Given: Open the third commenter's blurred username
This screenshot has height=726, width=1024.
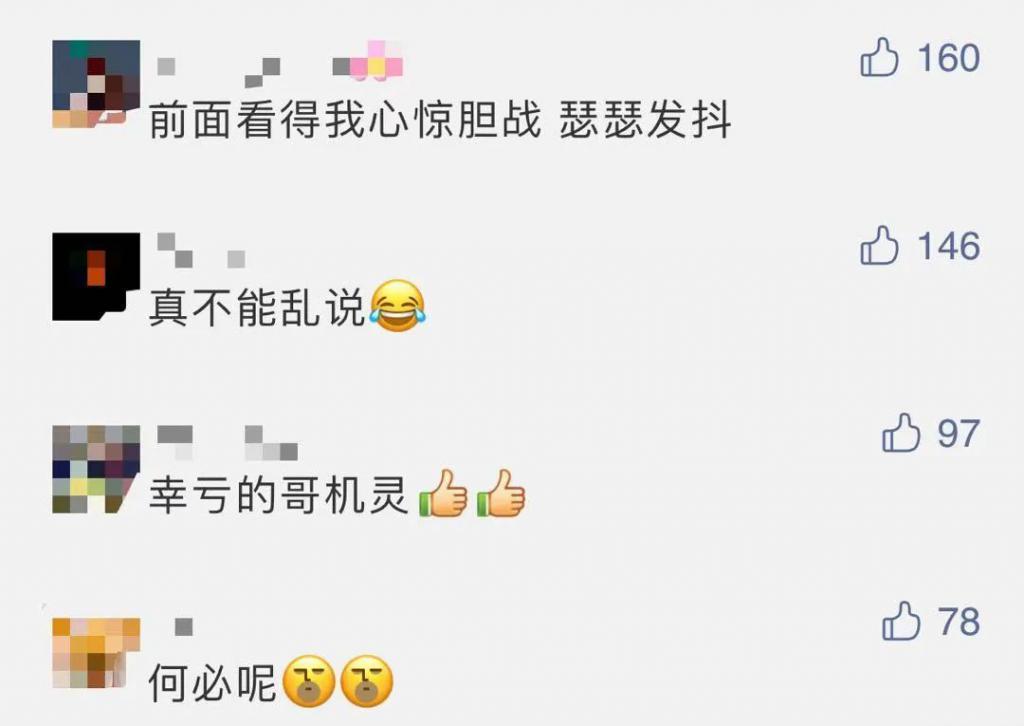Looking at the screenshot, I should click(227, 443).
